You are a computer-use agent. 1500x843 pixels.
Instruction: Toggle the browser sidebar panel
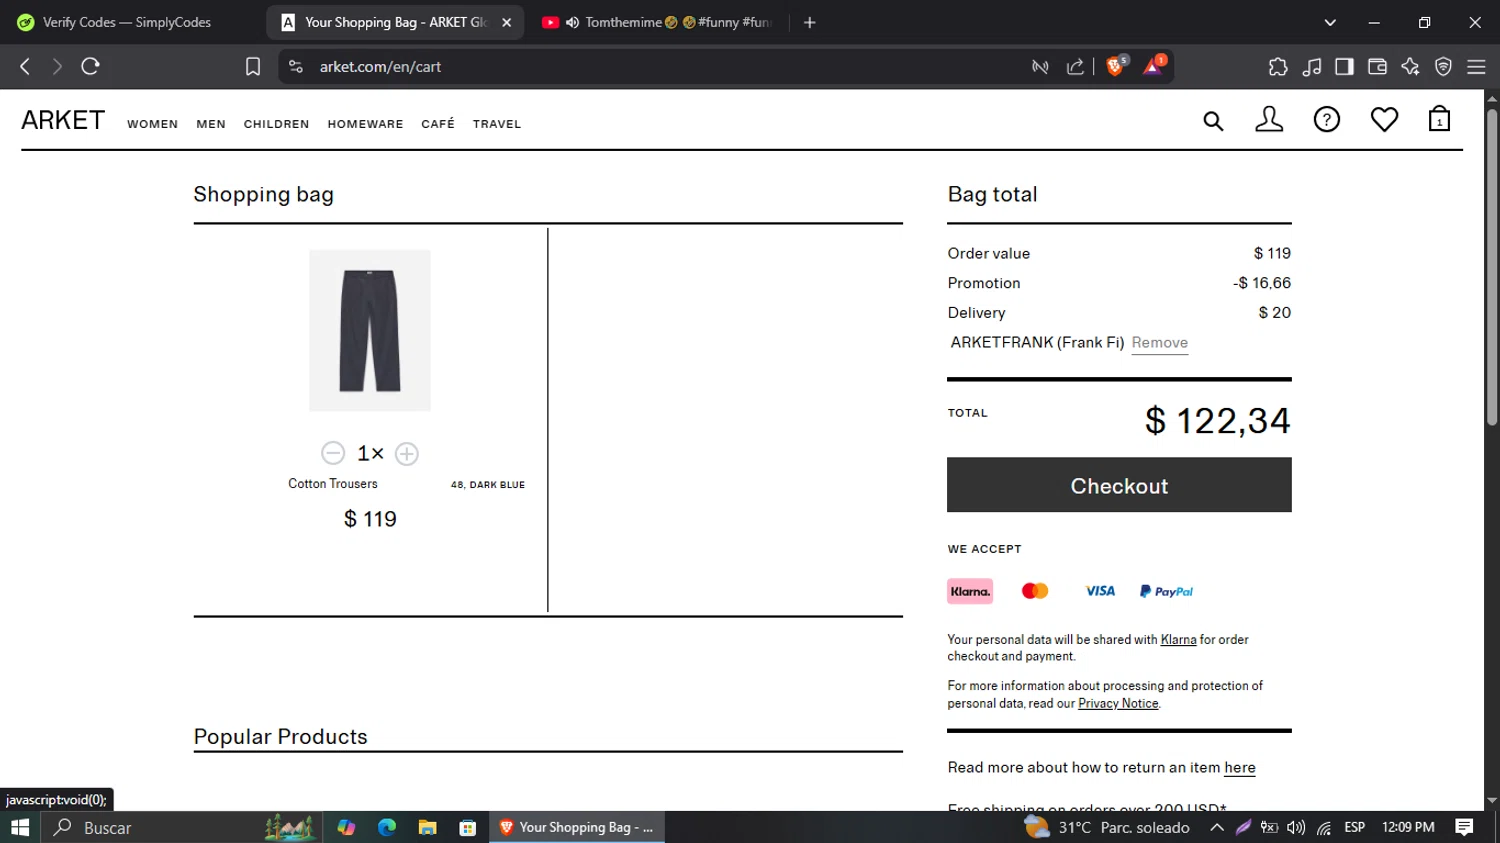coord(1344,67)
